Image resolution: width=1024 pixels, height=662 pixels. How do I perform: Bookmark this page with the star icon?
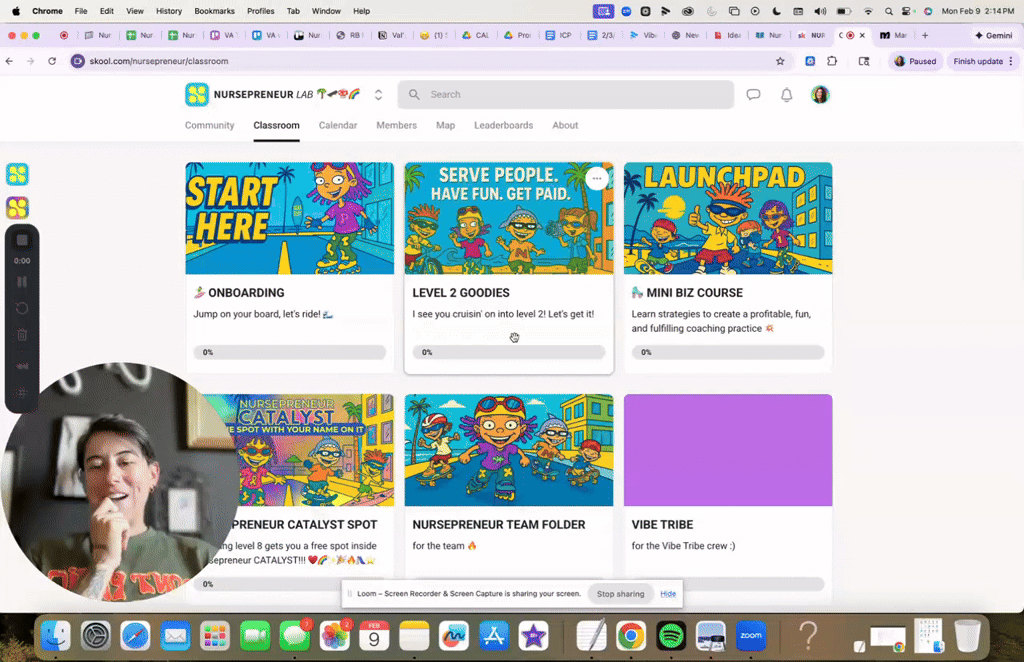[780, 61]
